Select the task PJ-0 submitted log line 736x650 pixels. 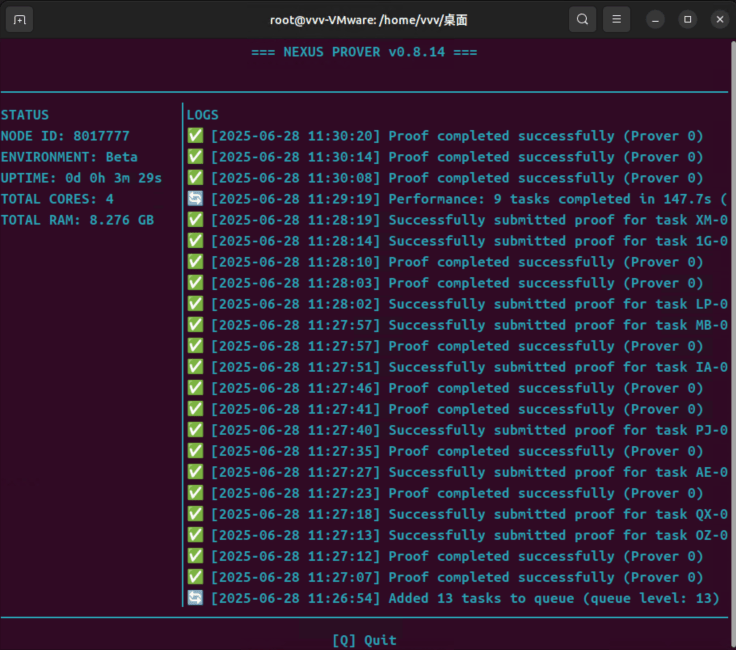coord(458,430)
